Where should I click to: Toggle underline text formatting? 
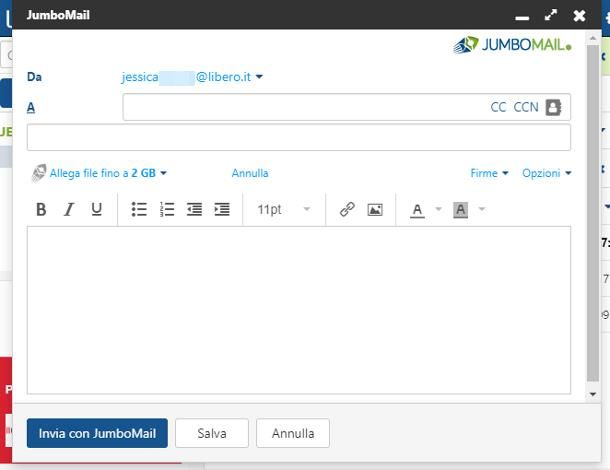[96, 209]
